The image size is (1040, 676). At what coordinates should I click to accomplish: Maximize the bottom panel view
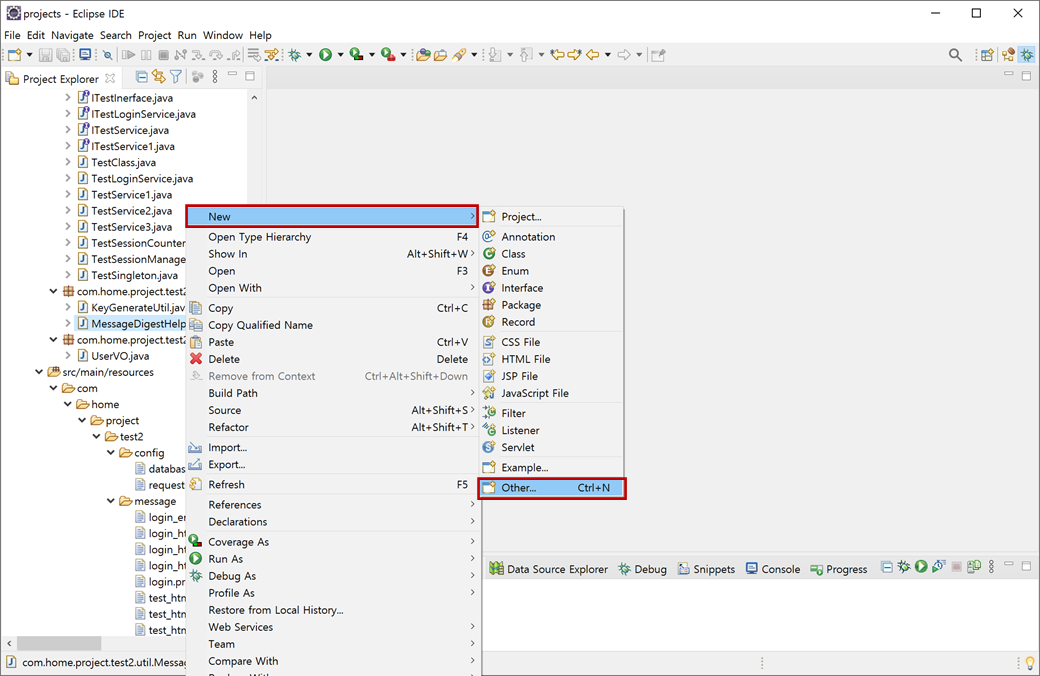1027,567
